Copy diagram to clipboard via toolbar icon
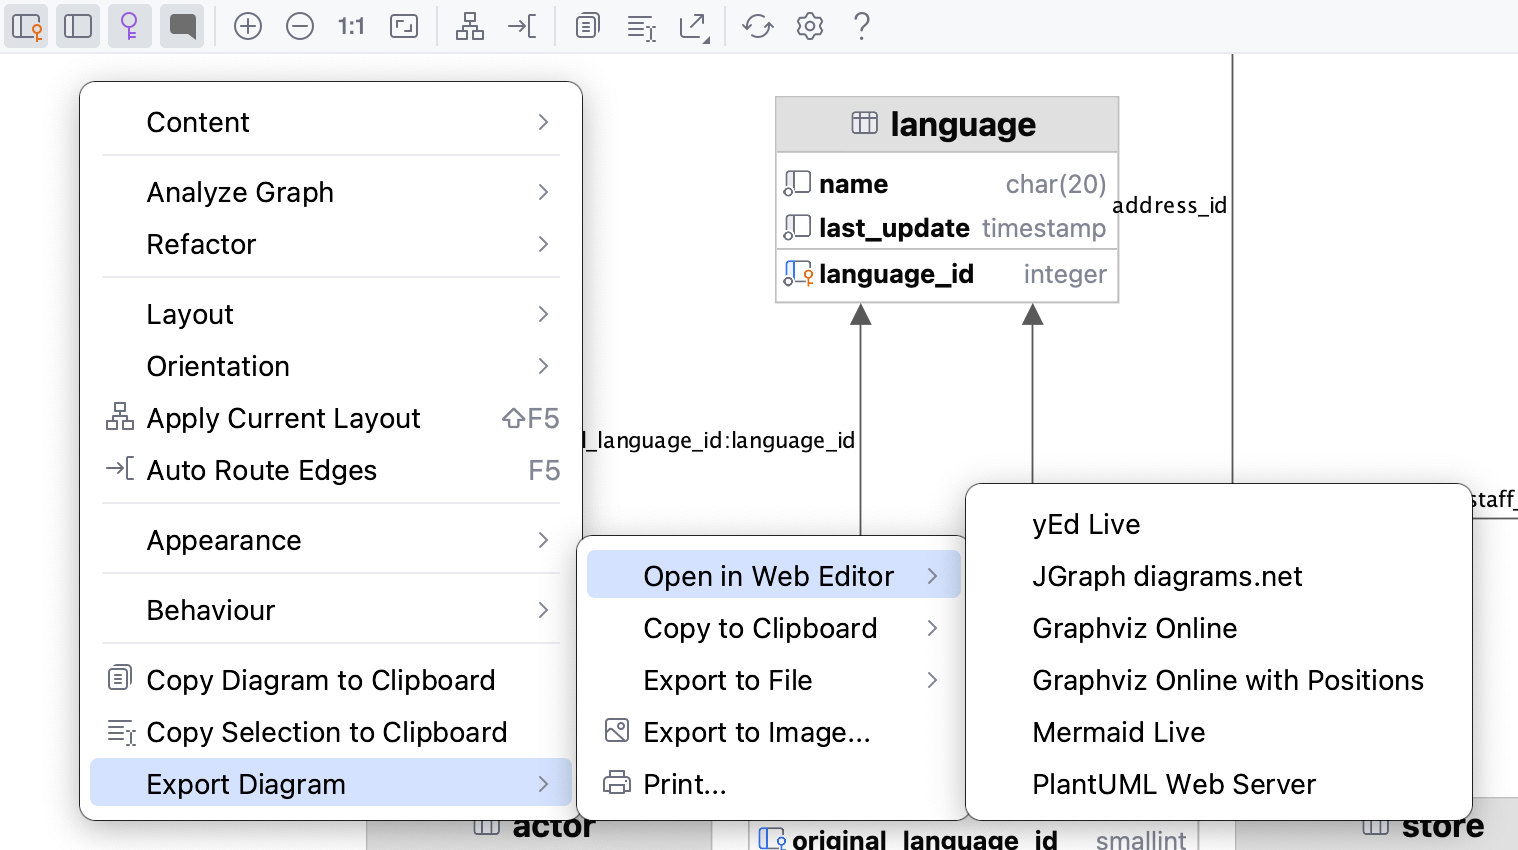 (x=587, y=26)
